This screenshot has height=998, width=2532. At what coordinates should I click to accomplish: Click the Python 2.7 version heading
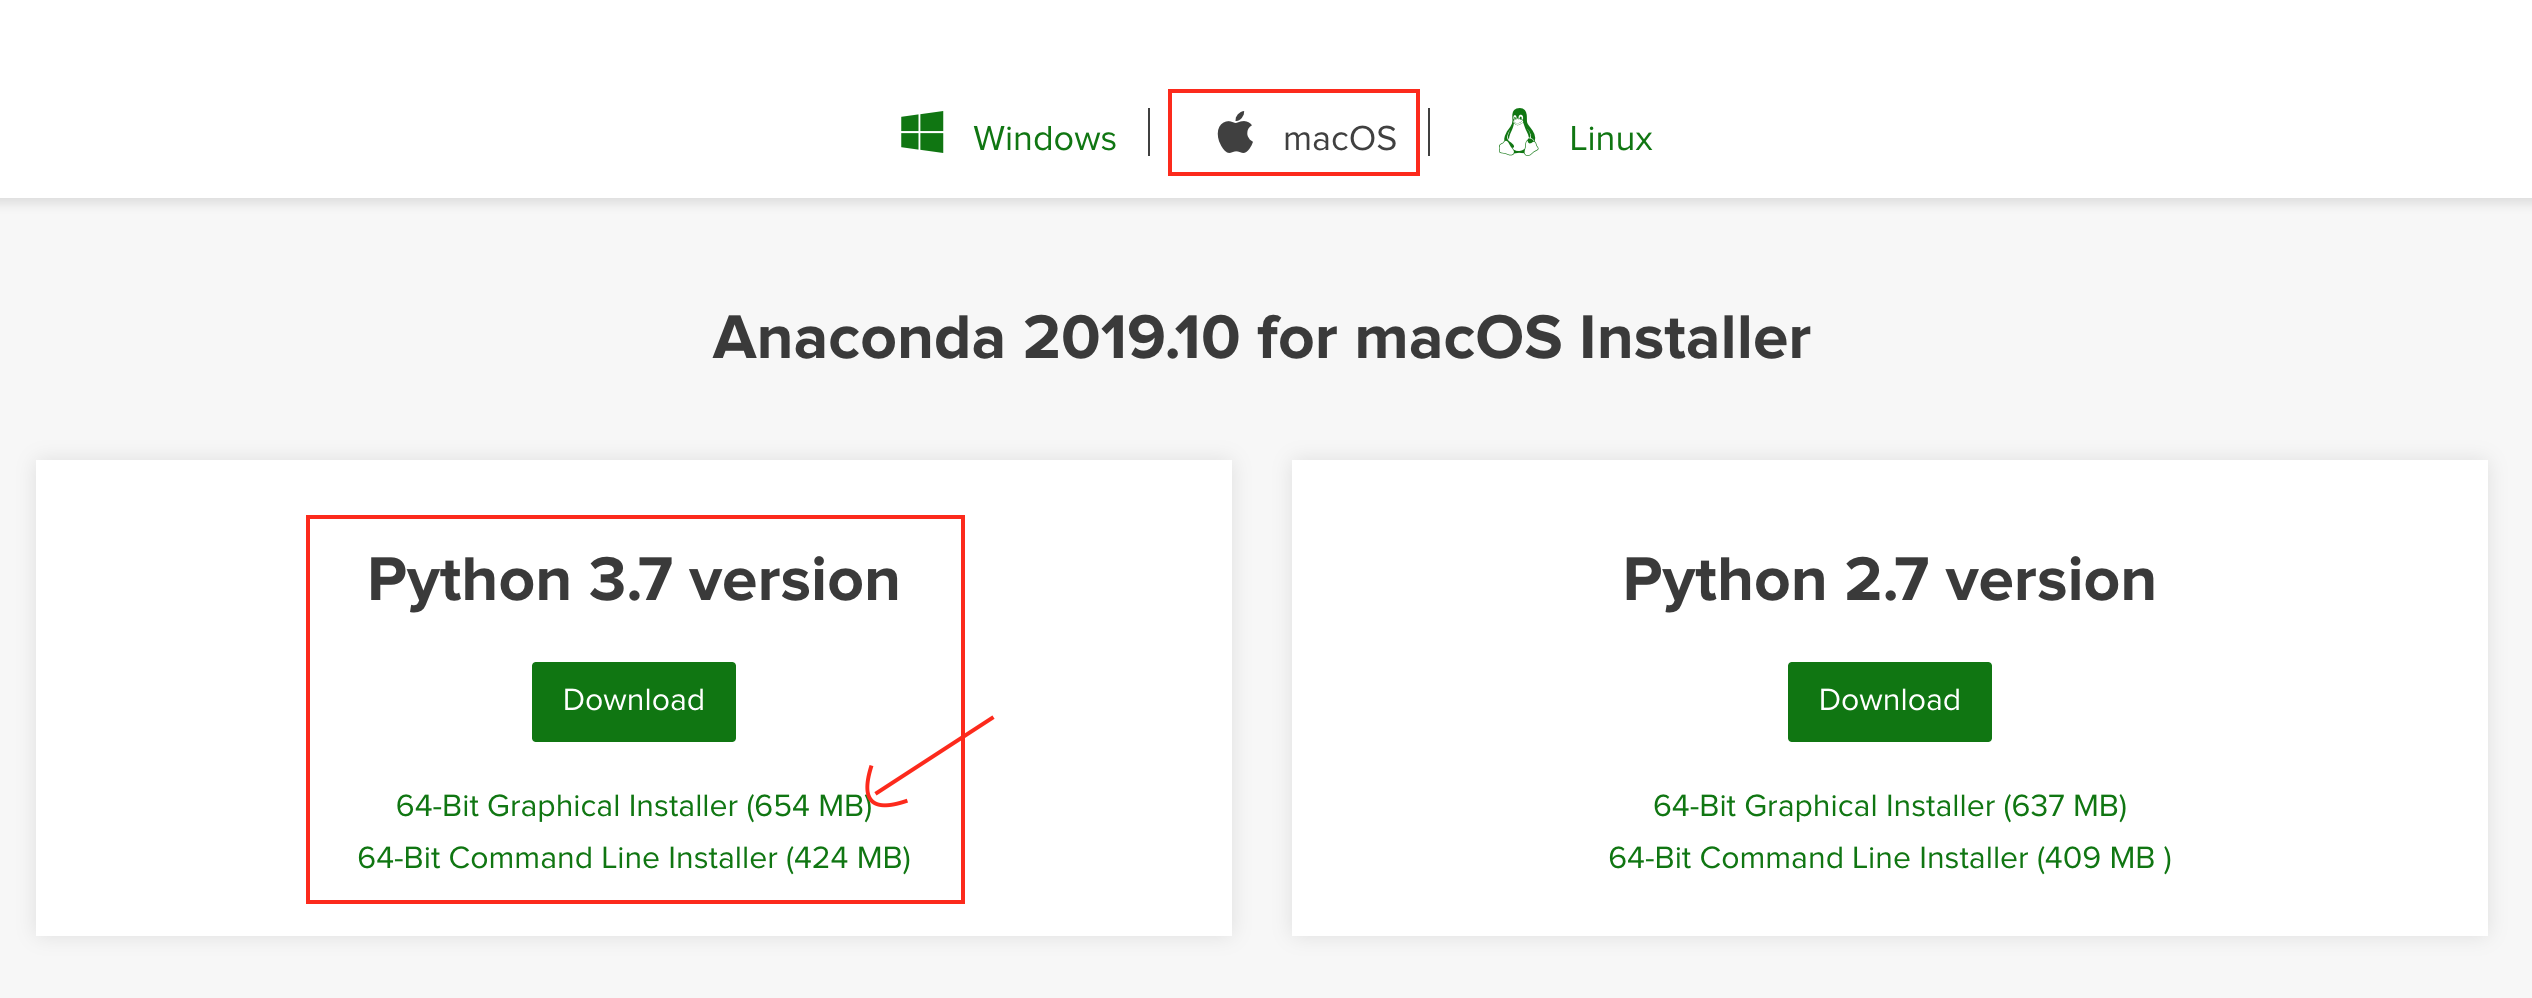pos(1889,580)
